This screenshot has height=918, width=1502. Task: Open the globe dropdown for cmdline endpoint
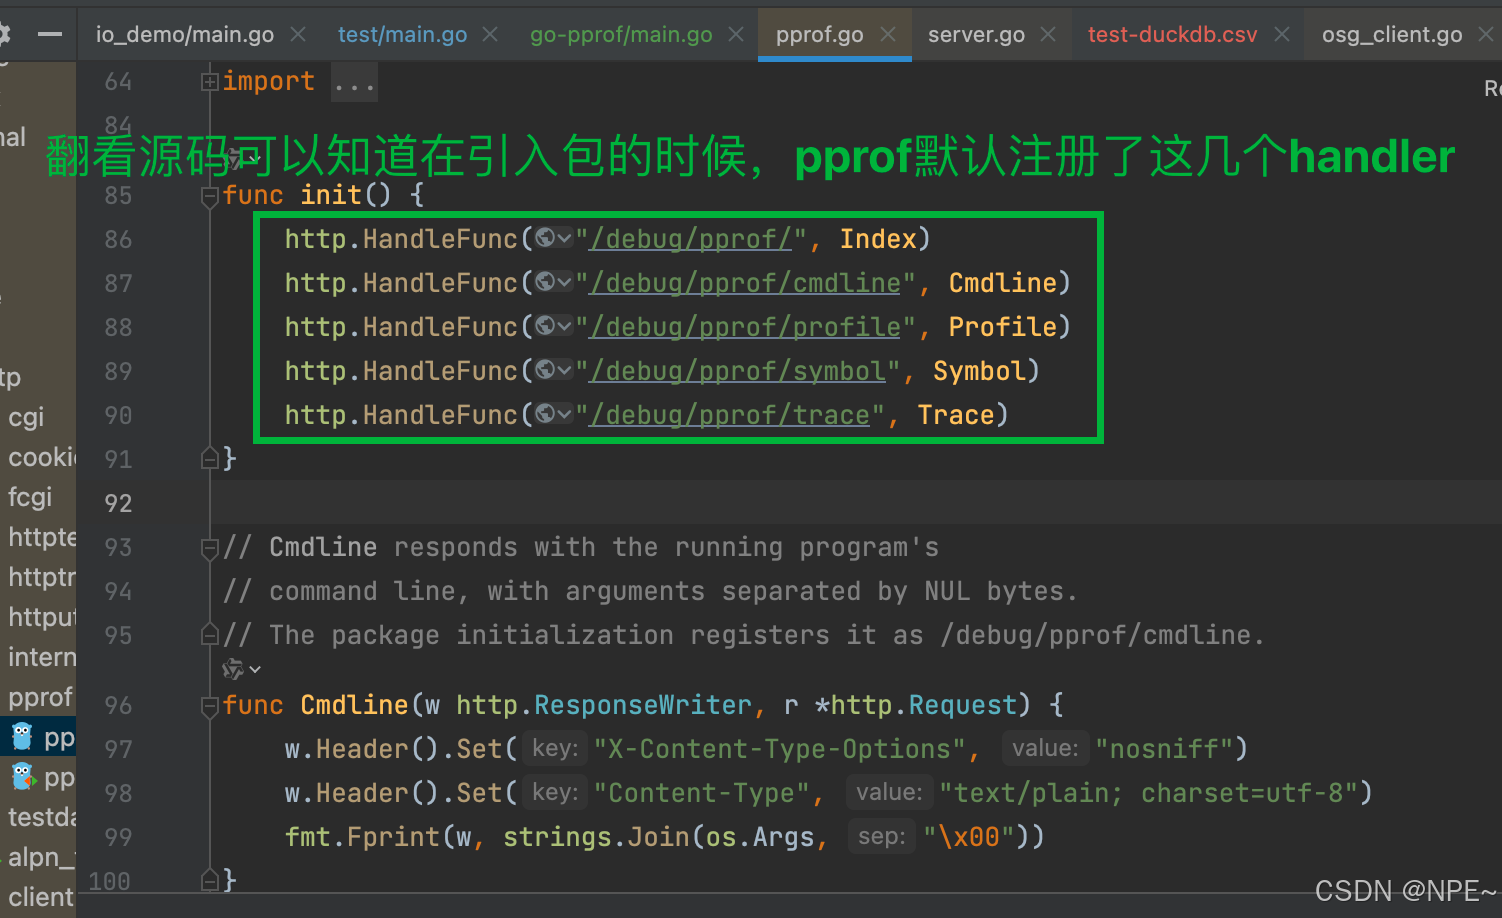[553, 282]
